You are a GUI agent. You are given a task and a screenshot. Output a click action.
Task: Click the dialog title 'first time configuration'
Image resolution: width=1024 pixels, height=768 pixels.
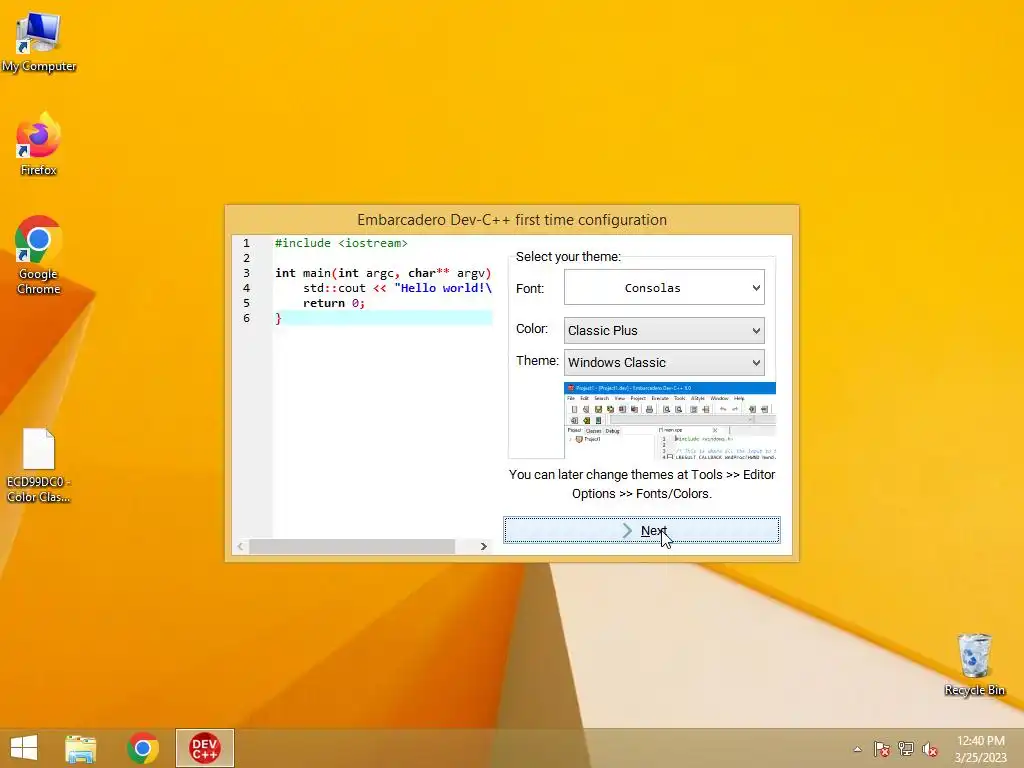512,220
